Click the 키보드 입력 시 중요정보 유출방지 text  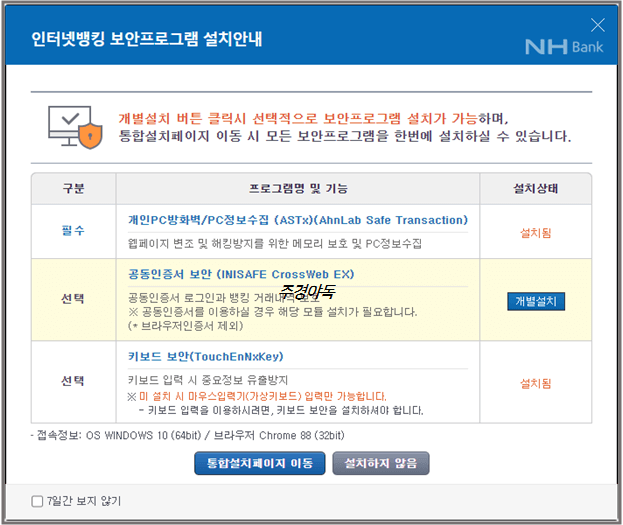click(x=208, y=380)
